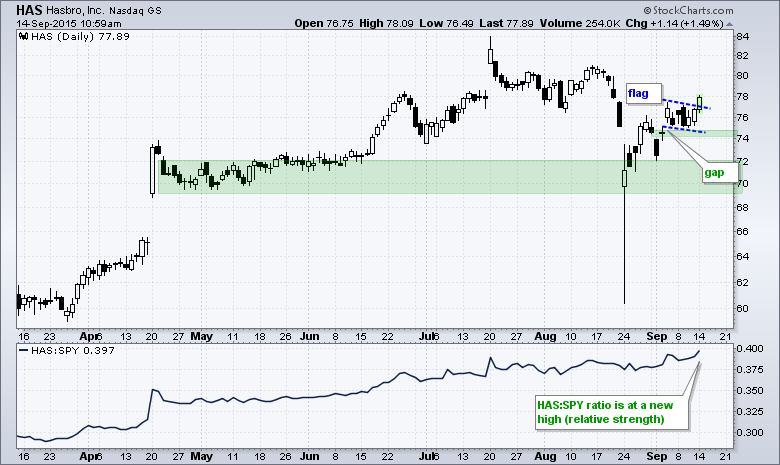Click the May label on the bottom ratio panel axis
This screenshot has height=465, width=780.
pyautogui.click(x=201, y=456)
